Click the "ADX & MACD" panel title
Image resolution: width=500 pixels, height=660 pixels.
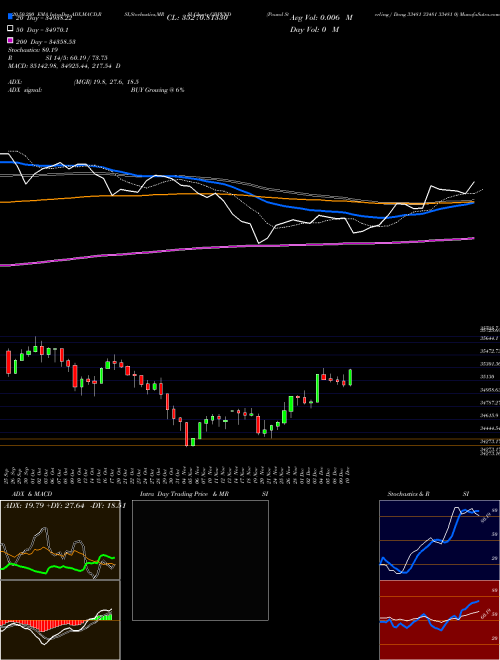click(x=32, y=494)
